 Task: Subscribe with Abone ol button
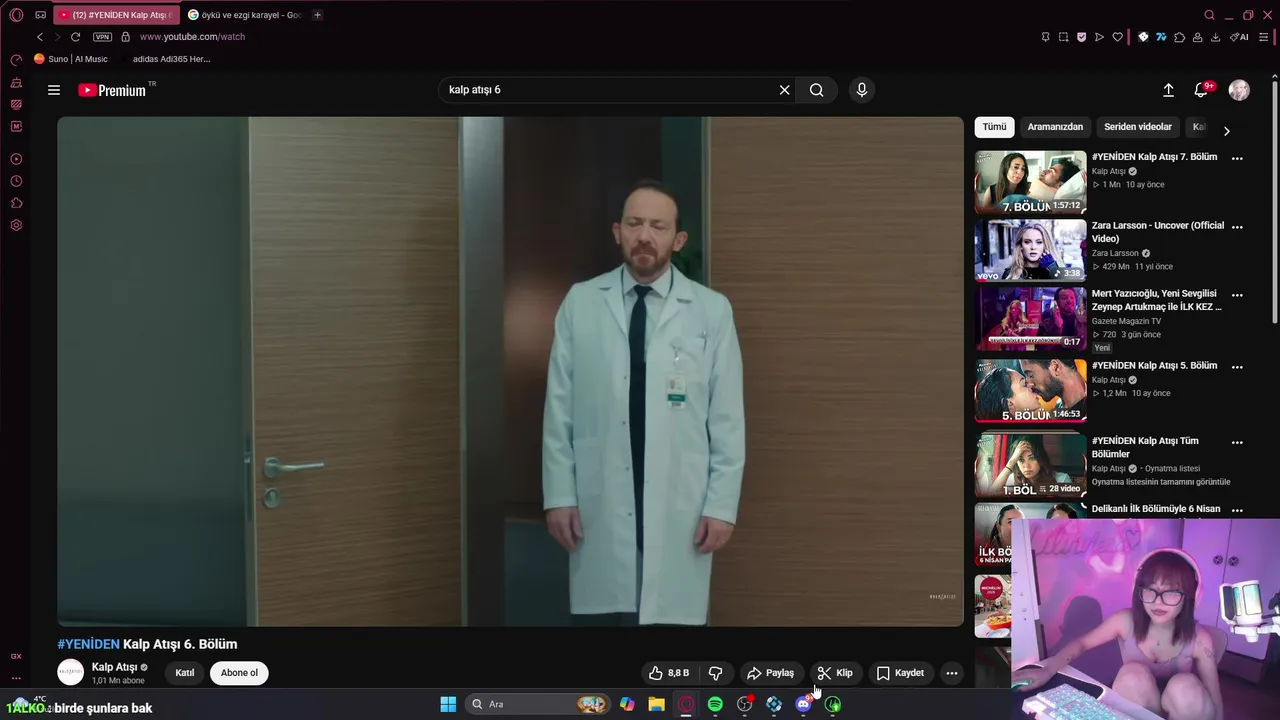pyautogui.click(x=239, y=673)
